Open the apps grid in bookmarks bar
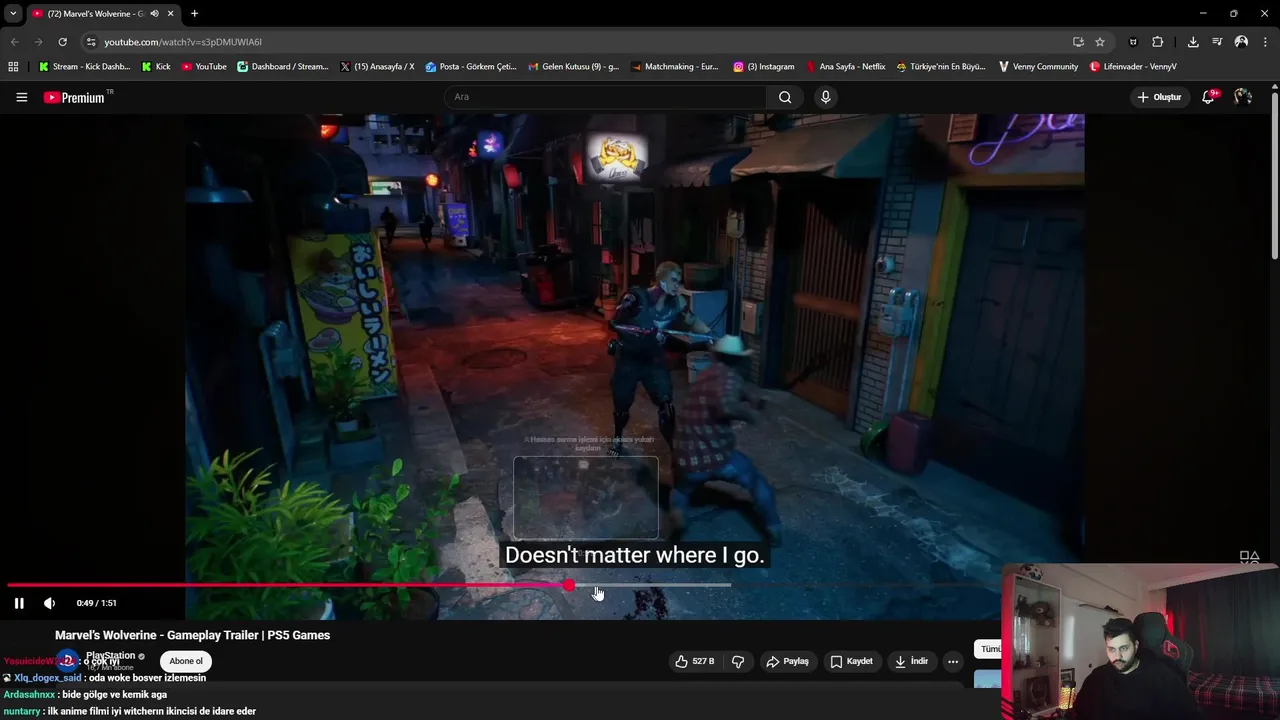 (x=13, y=67)
